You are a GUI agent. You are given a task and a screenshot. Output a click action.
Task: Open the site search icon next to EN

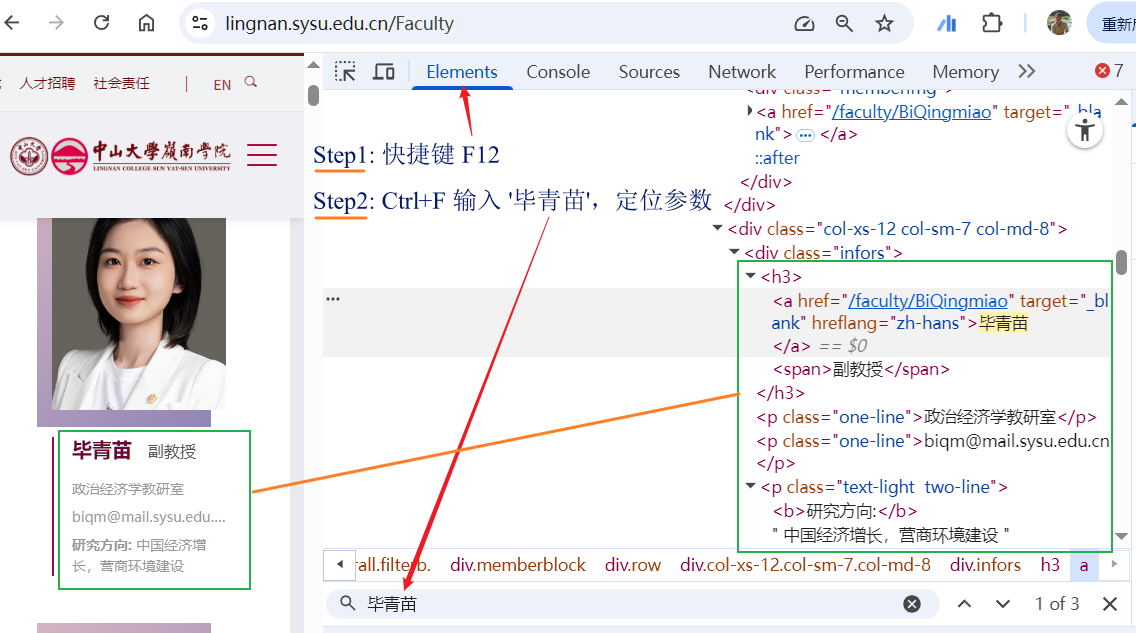251,83
